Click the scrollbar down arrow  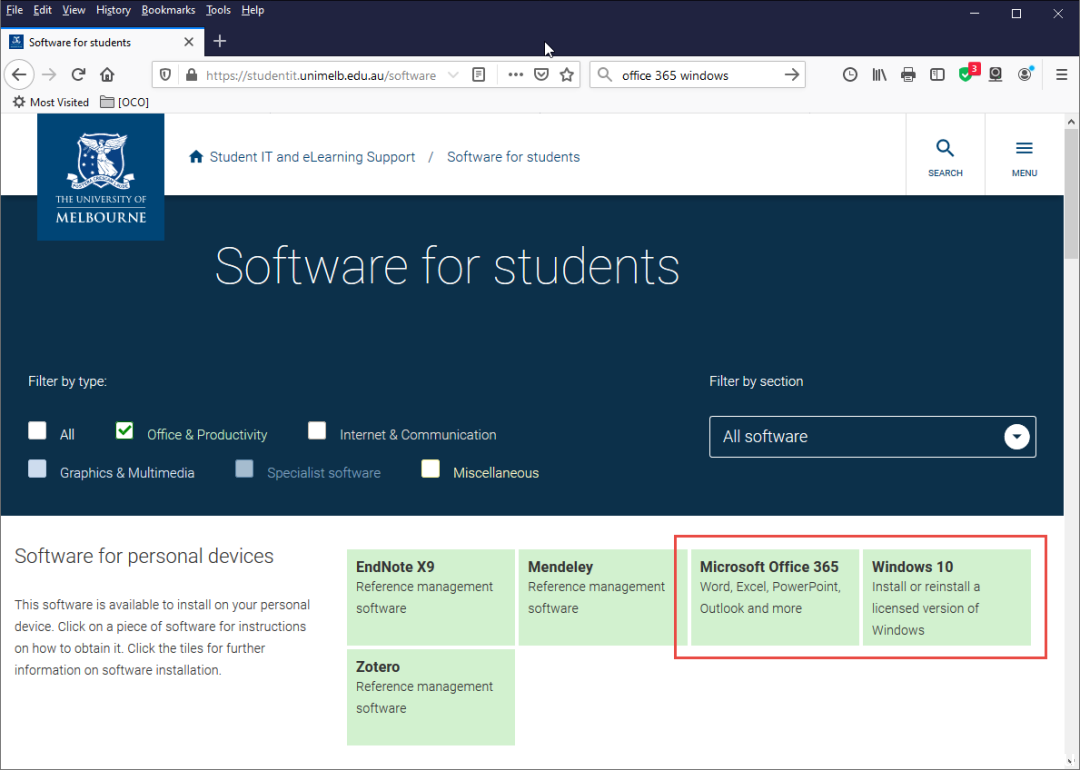point(1071,762)
